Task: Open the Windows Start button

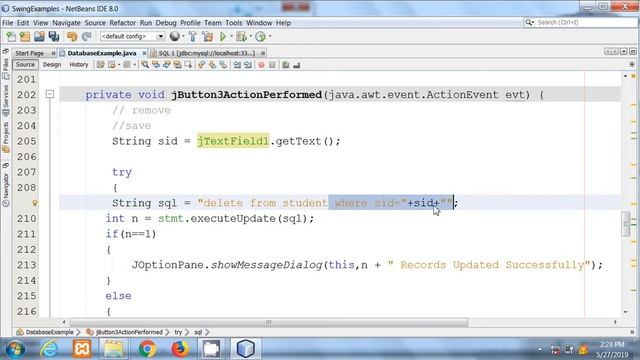Action: click(15, 349)
